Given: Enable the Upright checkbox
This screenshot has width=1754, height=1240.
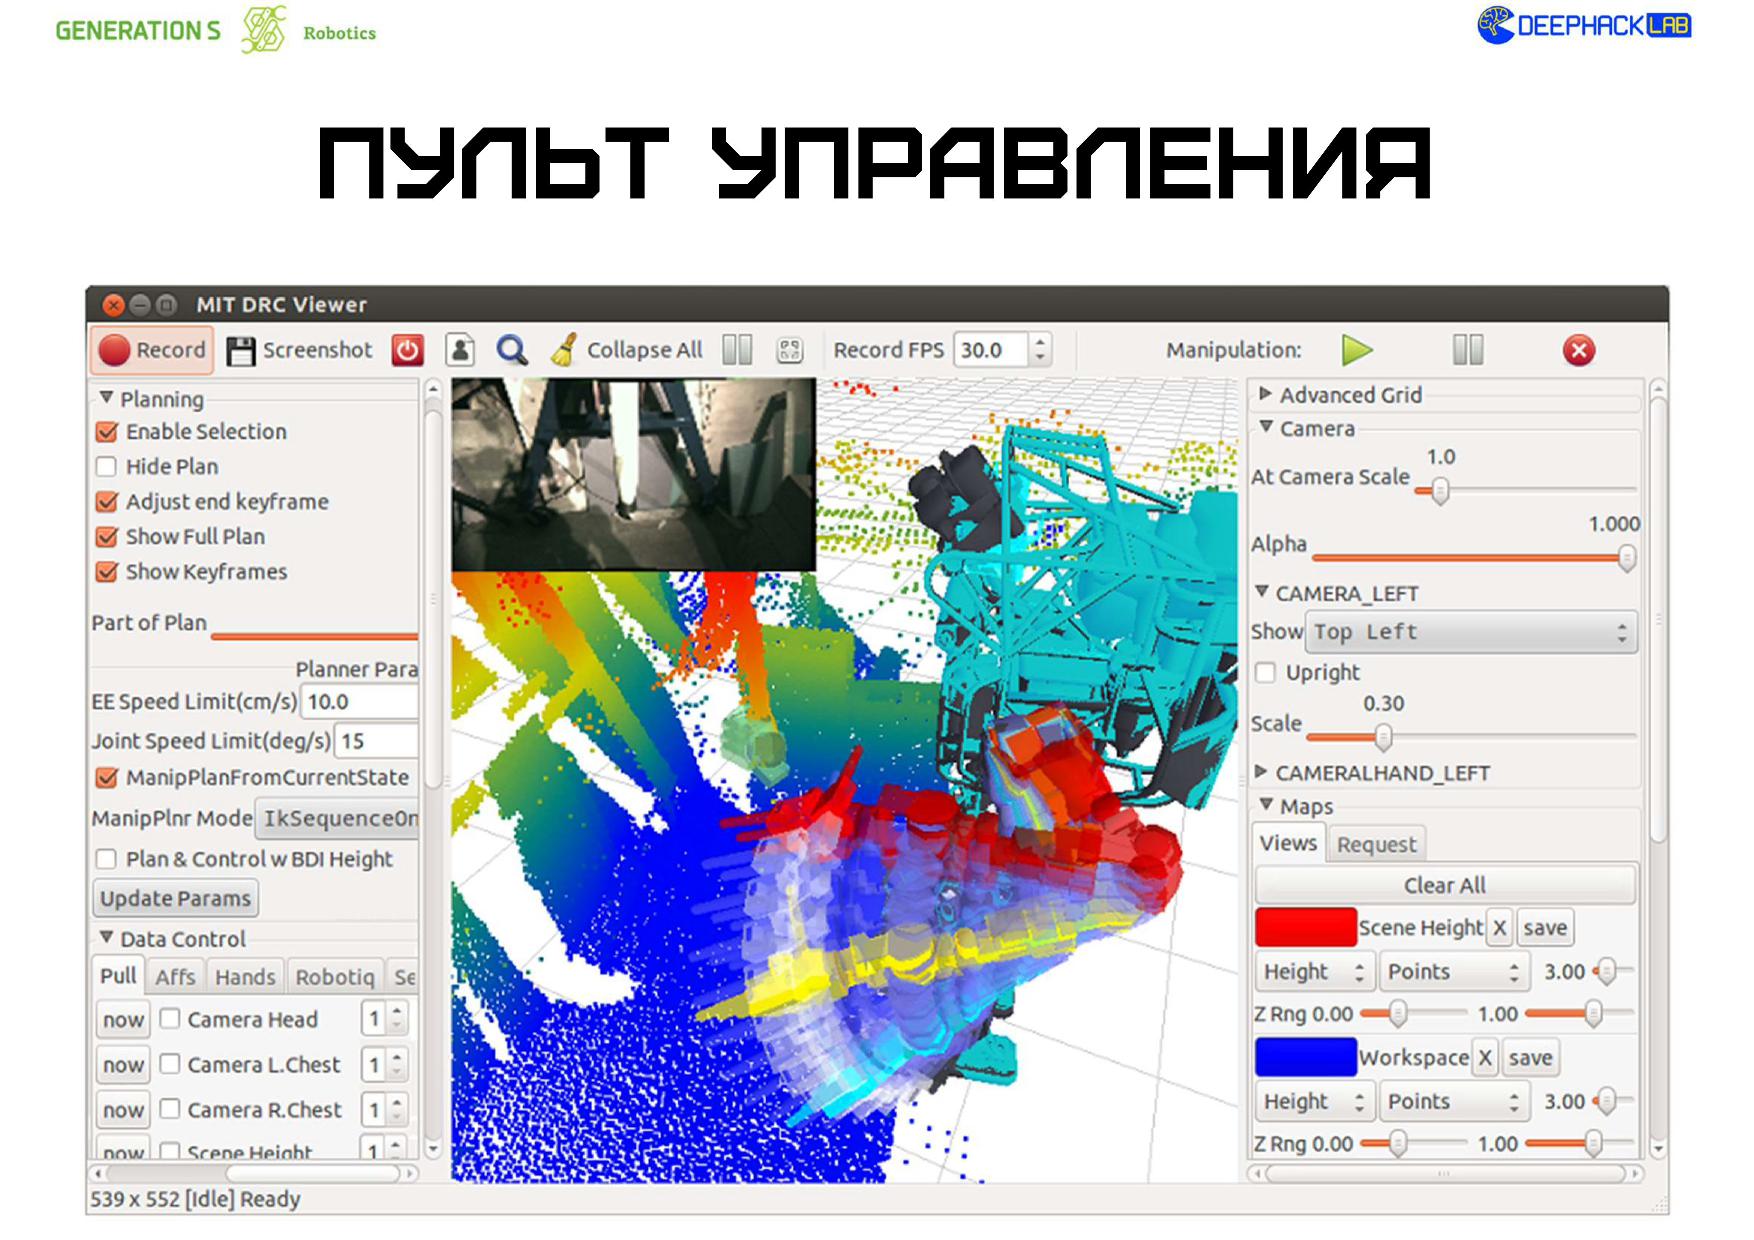Looking at the screenshot, I should pyautogui.click(x=1266, y=673).
